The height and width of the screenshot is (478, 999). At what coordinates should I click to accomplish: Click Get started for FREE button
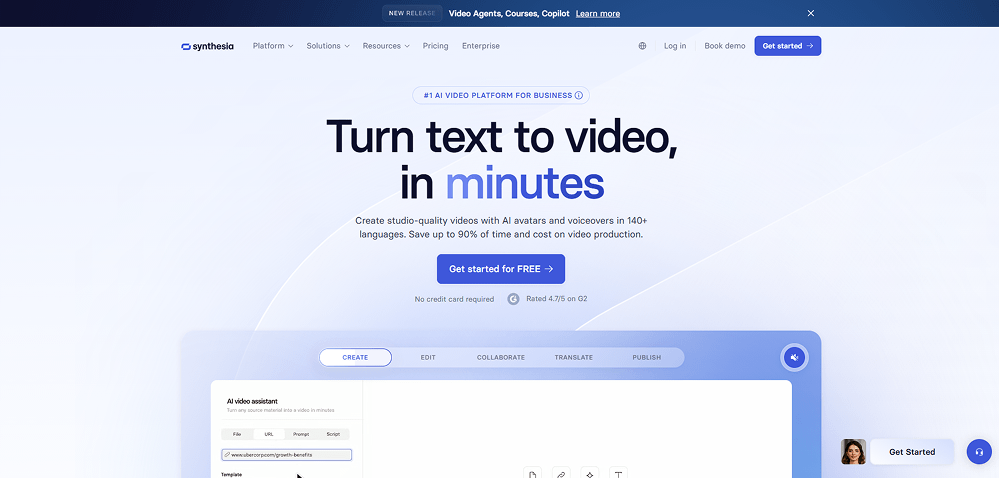(x=501, y=269)
